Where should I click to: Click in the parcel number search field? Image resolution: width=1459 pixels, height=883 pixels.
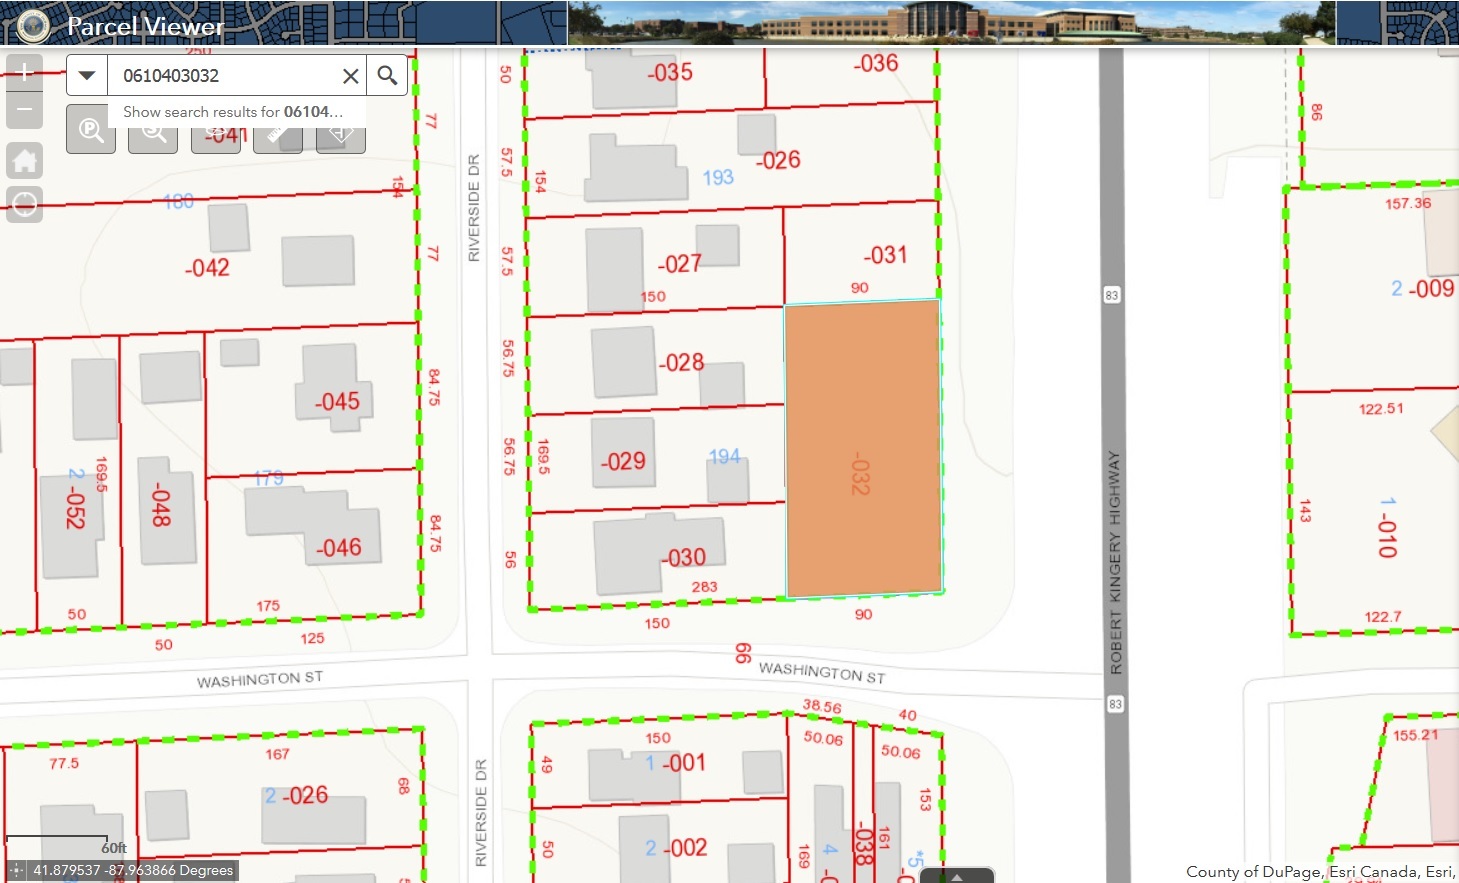(225, 75)
